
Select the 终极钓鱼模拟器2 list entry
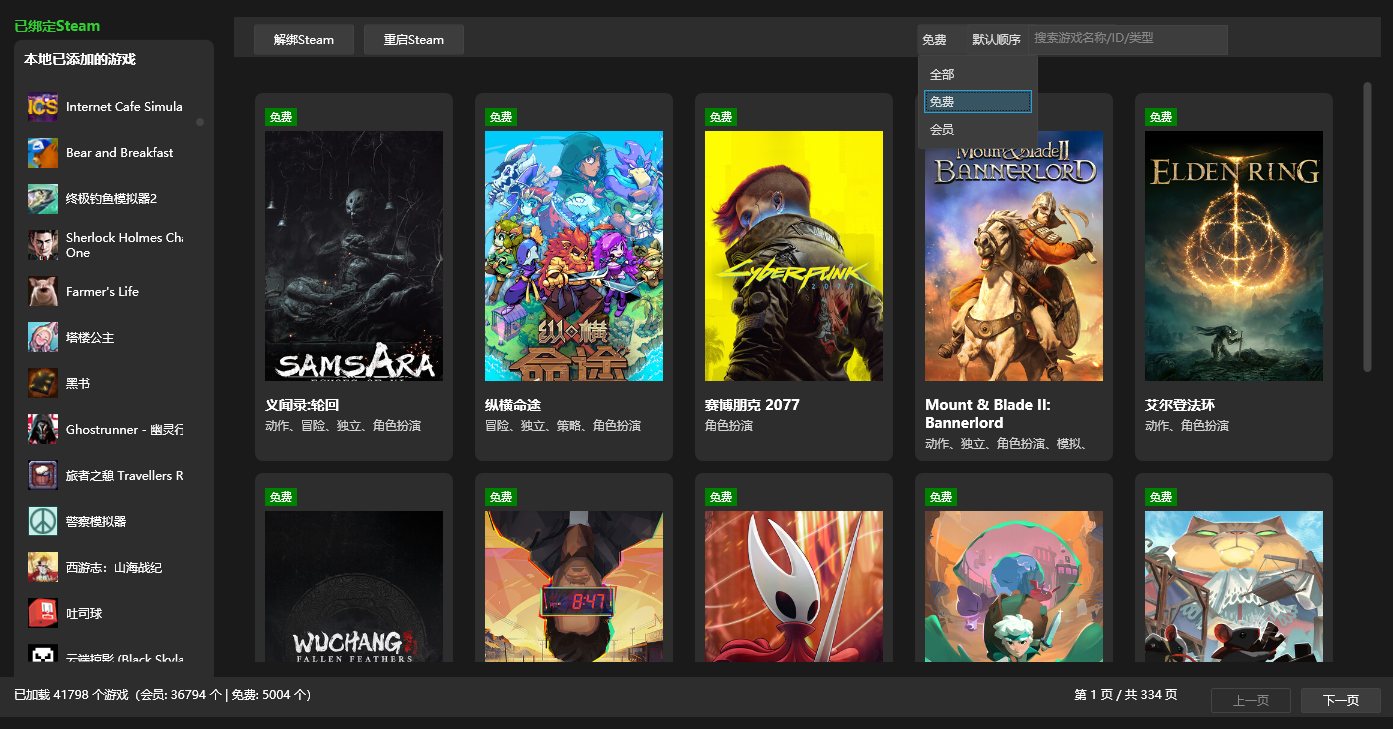pos(106,199)
